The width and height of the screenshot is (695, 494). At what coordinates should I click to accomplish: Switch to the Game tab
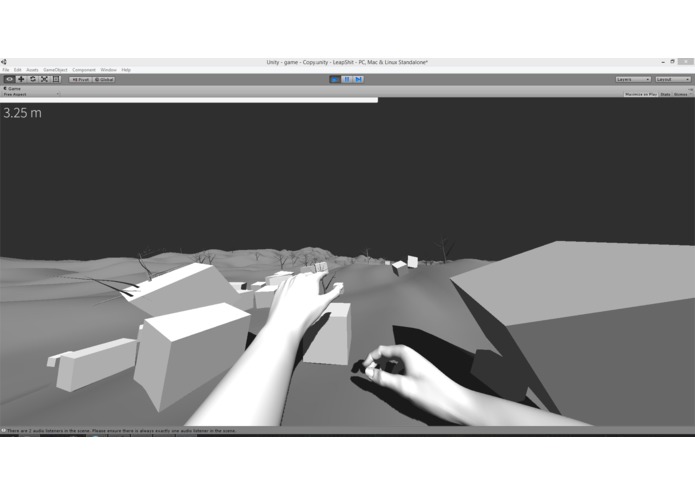[12, 89]
